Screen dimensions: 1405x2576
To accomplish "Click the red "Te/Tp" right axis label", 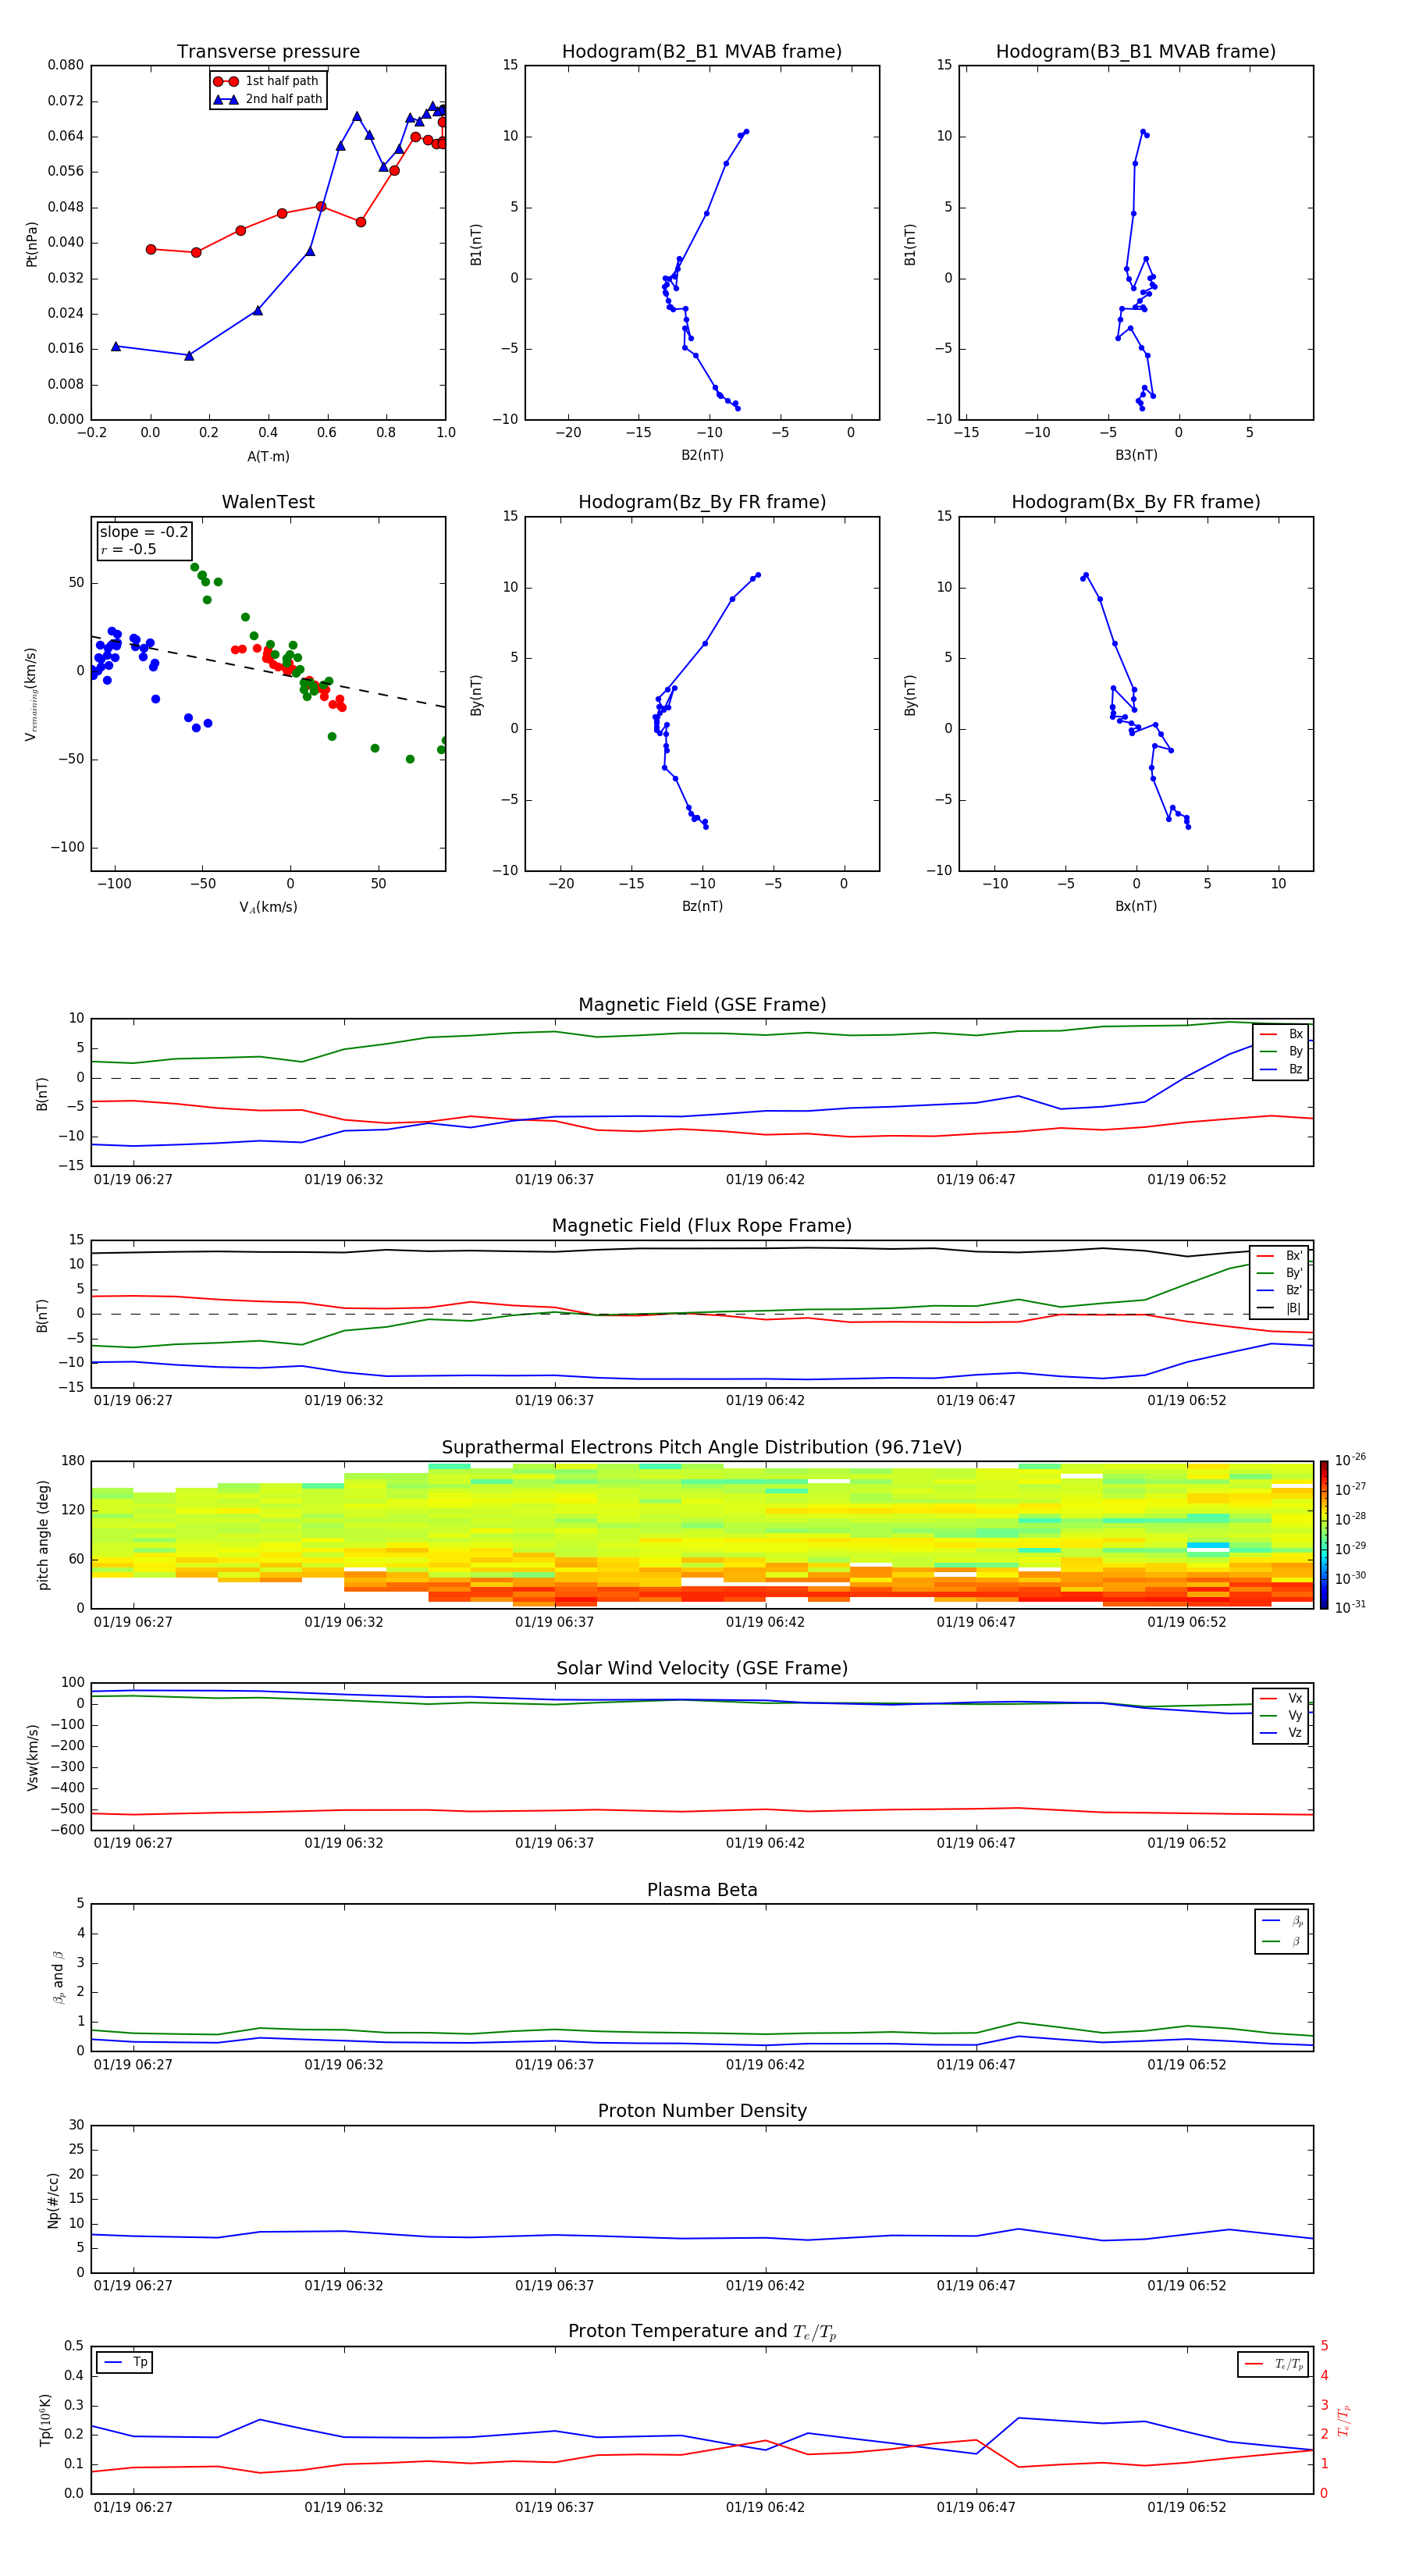I will 1343,2420.
